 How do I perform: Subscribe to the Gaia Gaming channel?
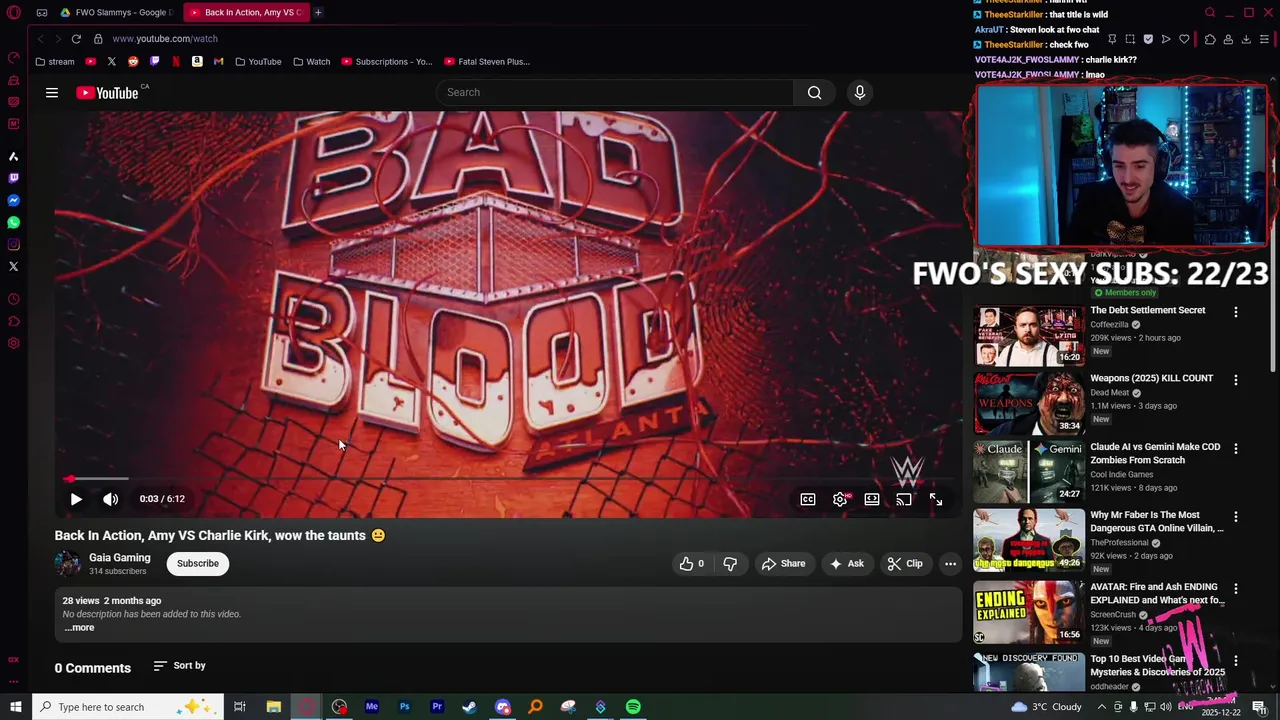coord(198,564)
